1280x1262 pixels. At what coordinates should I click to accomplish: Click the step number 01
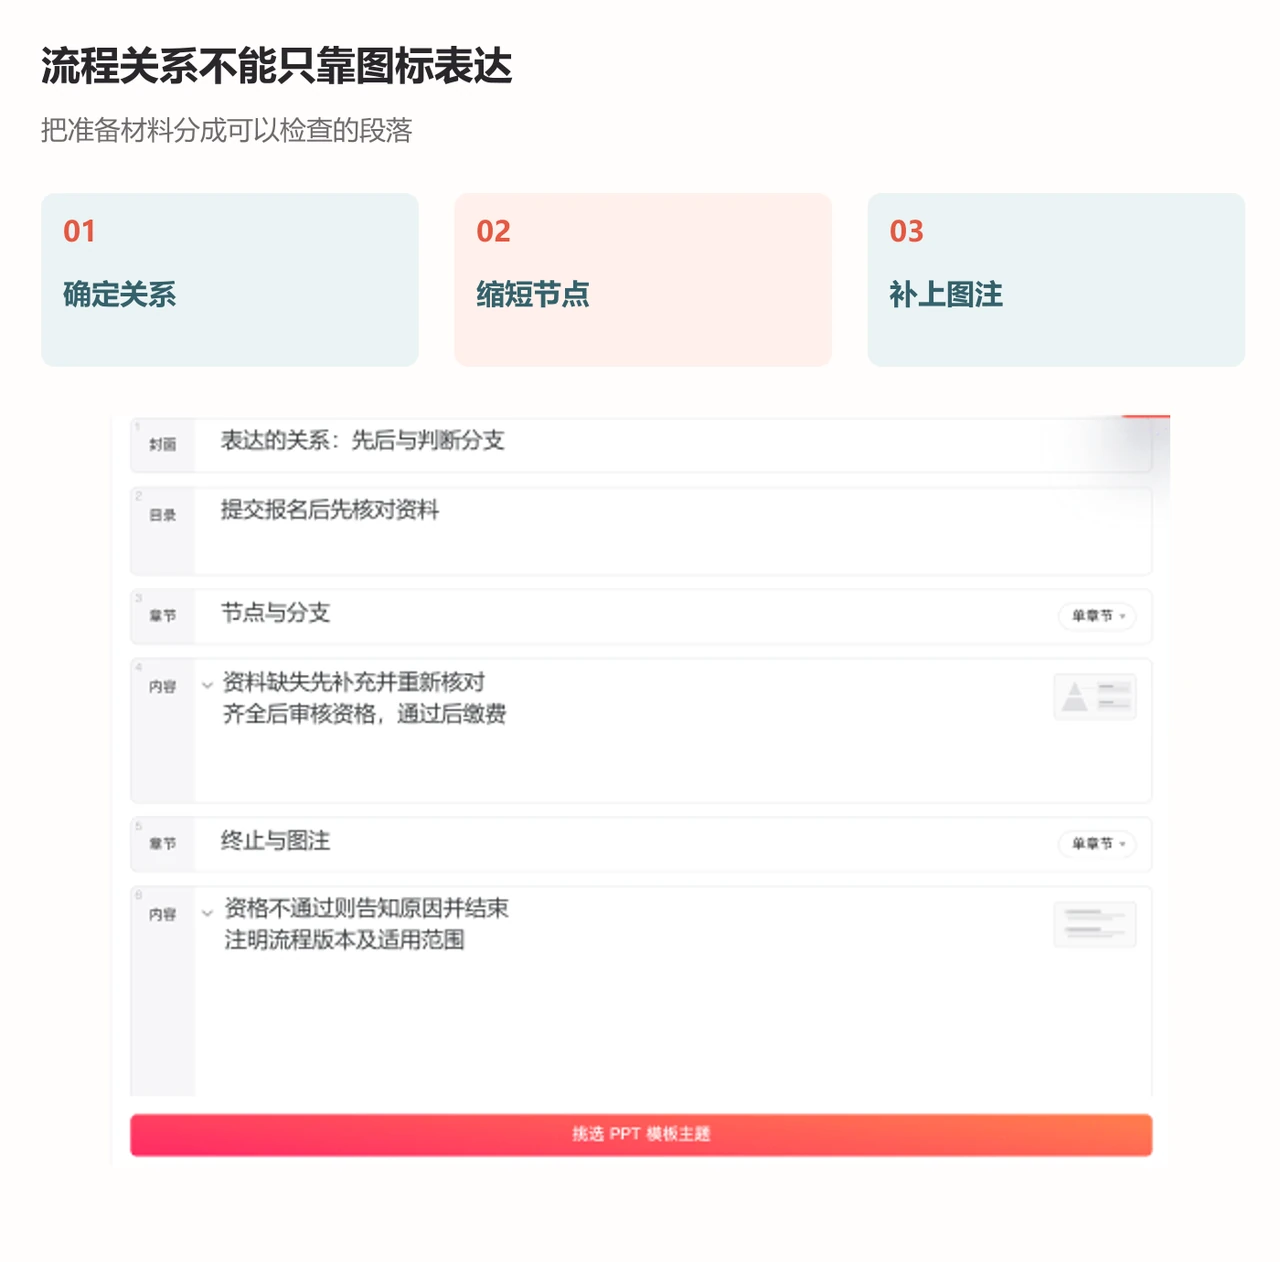[79, 231]
